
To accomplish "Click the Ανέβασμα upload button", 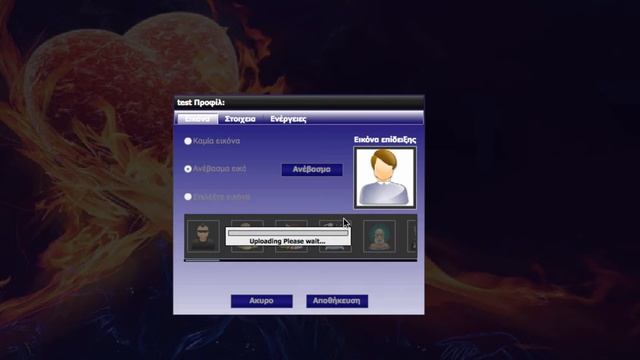I will coord(312,169).
